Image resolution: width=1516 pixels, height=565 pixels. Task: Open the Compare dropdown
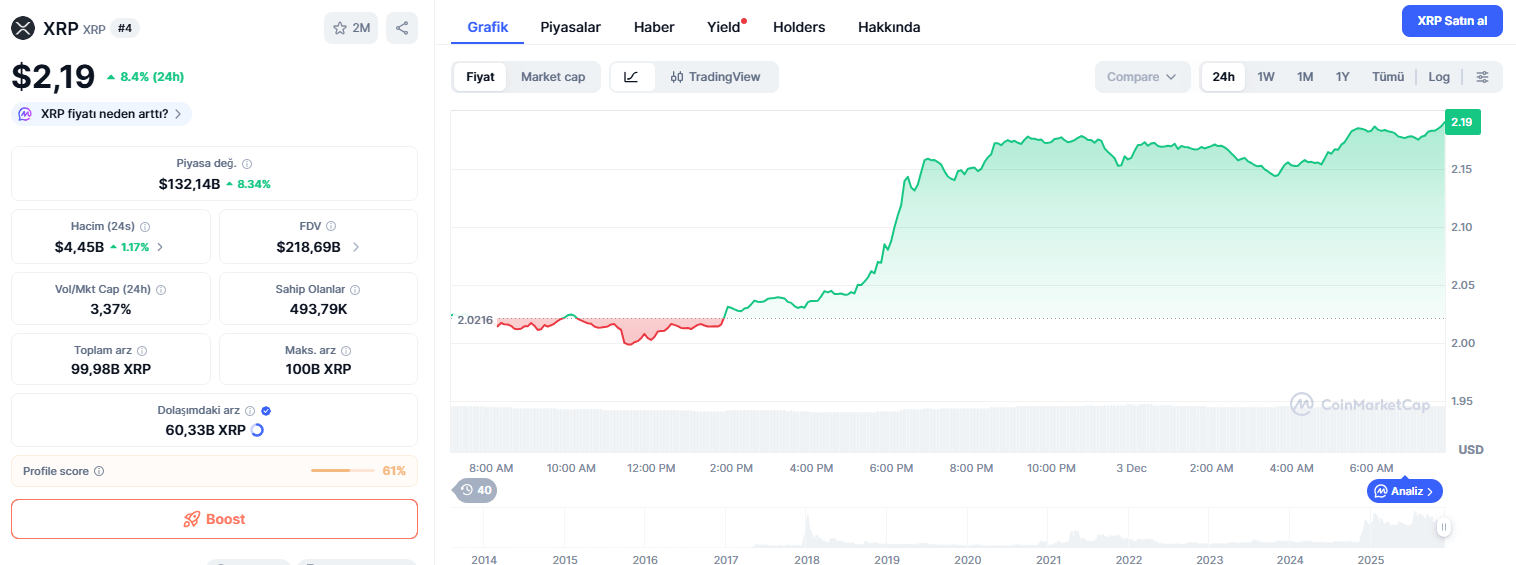tap(1142, 77)
